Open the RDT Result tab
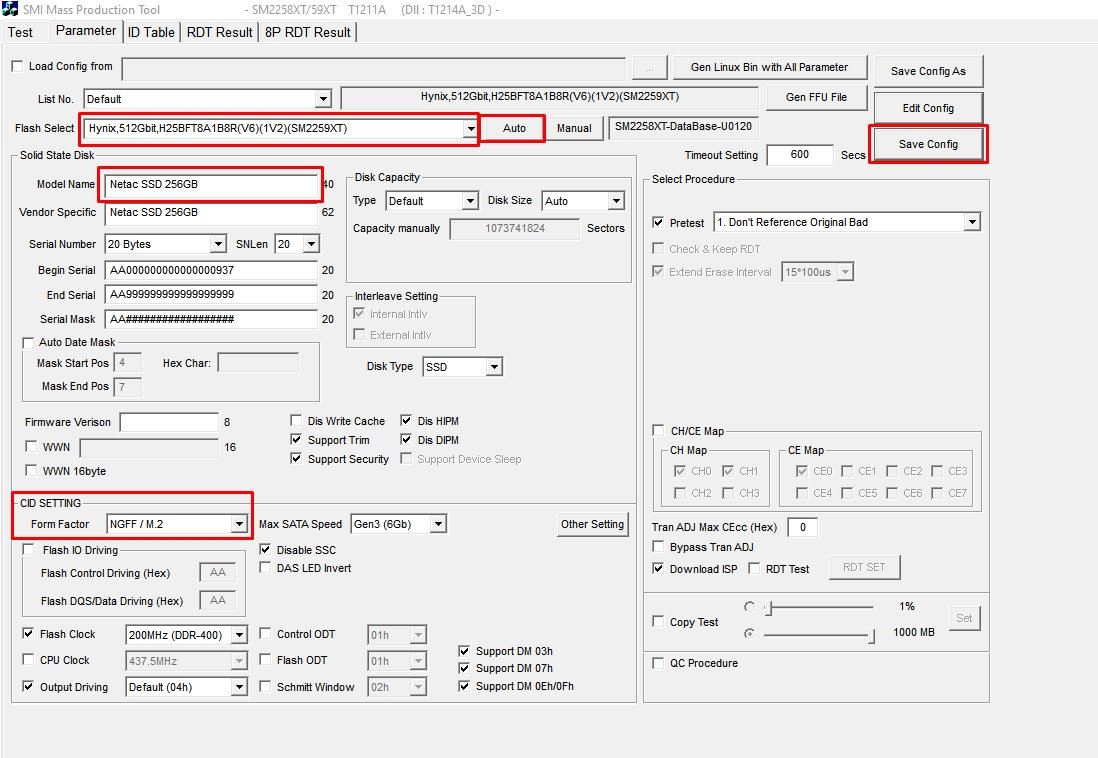Screen dimensions: 1098x758 219,32
